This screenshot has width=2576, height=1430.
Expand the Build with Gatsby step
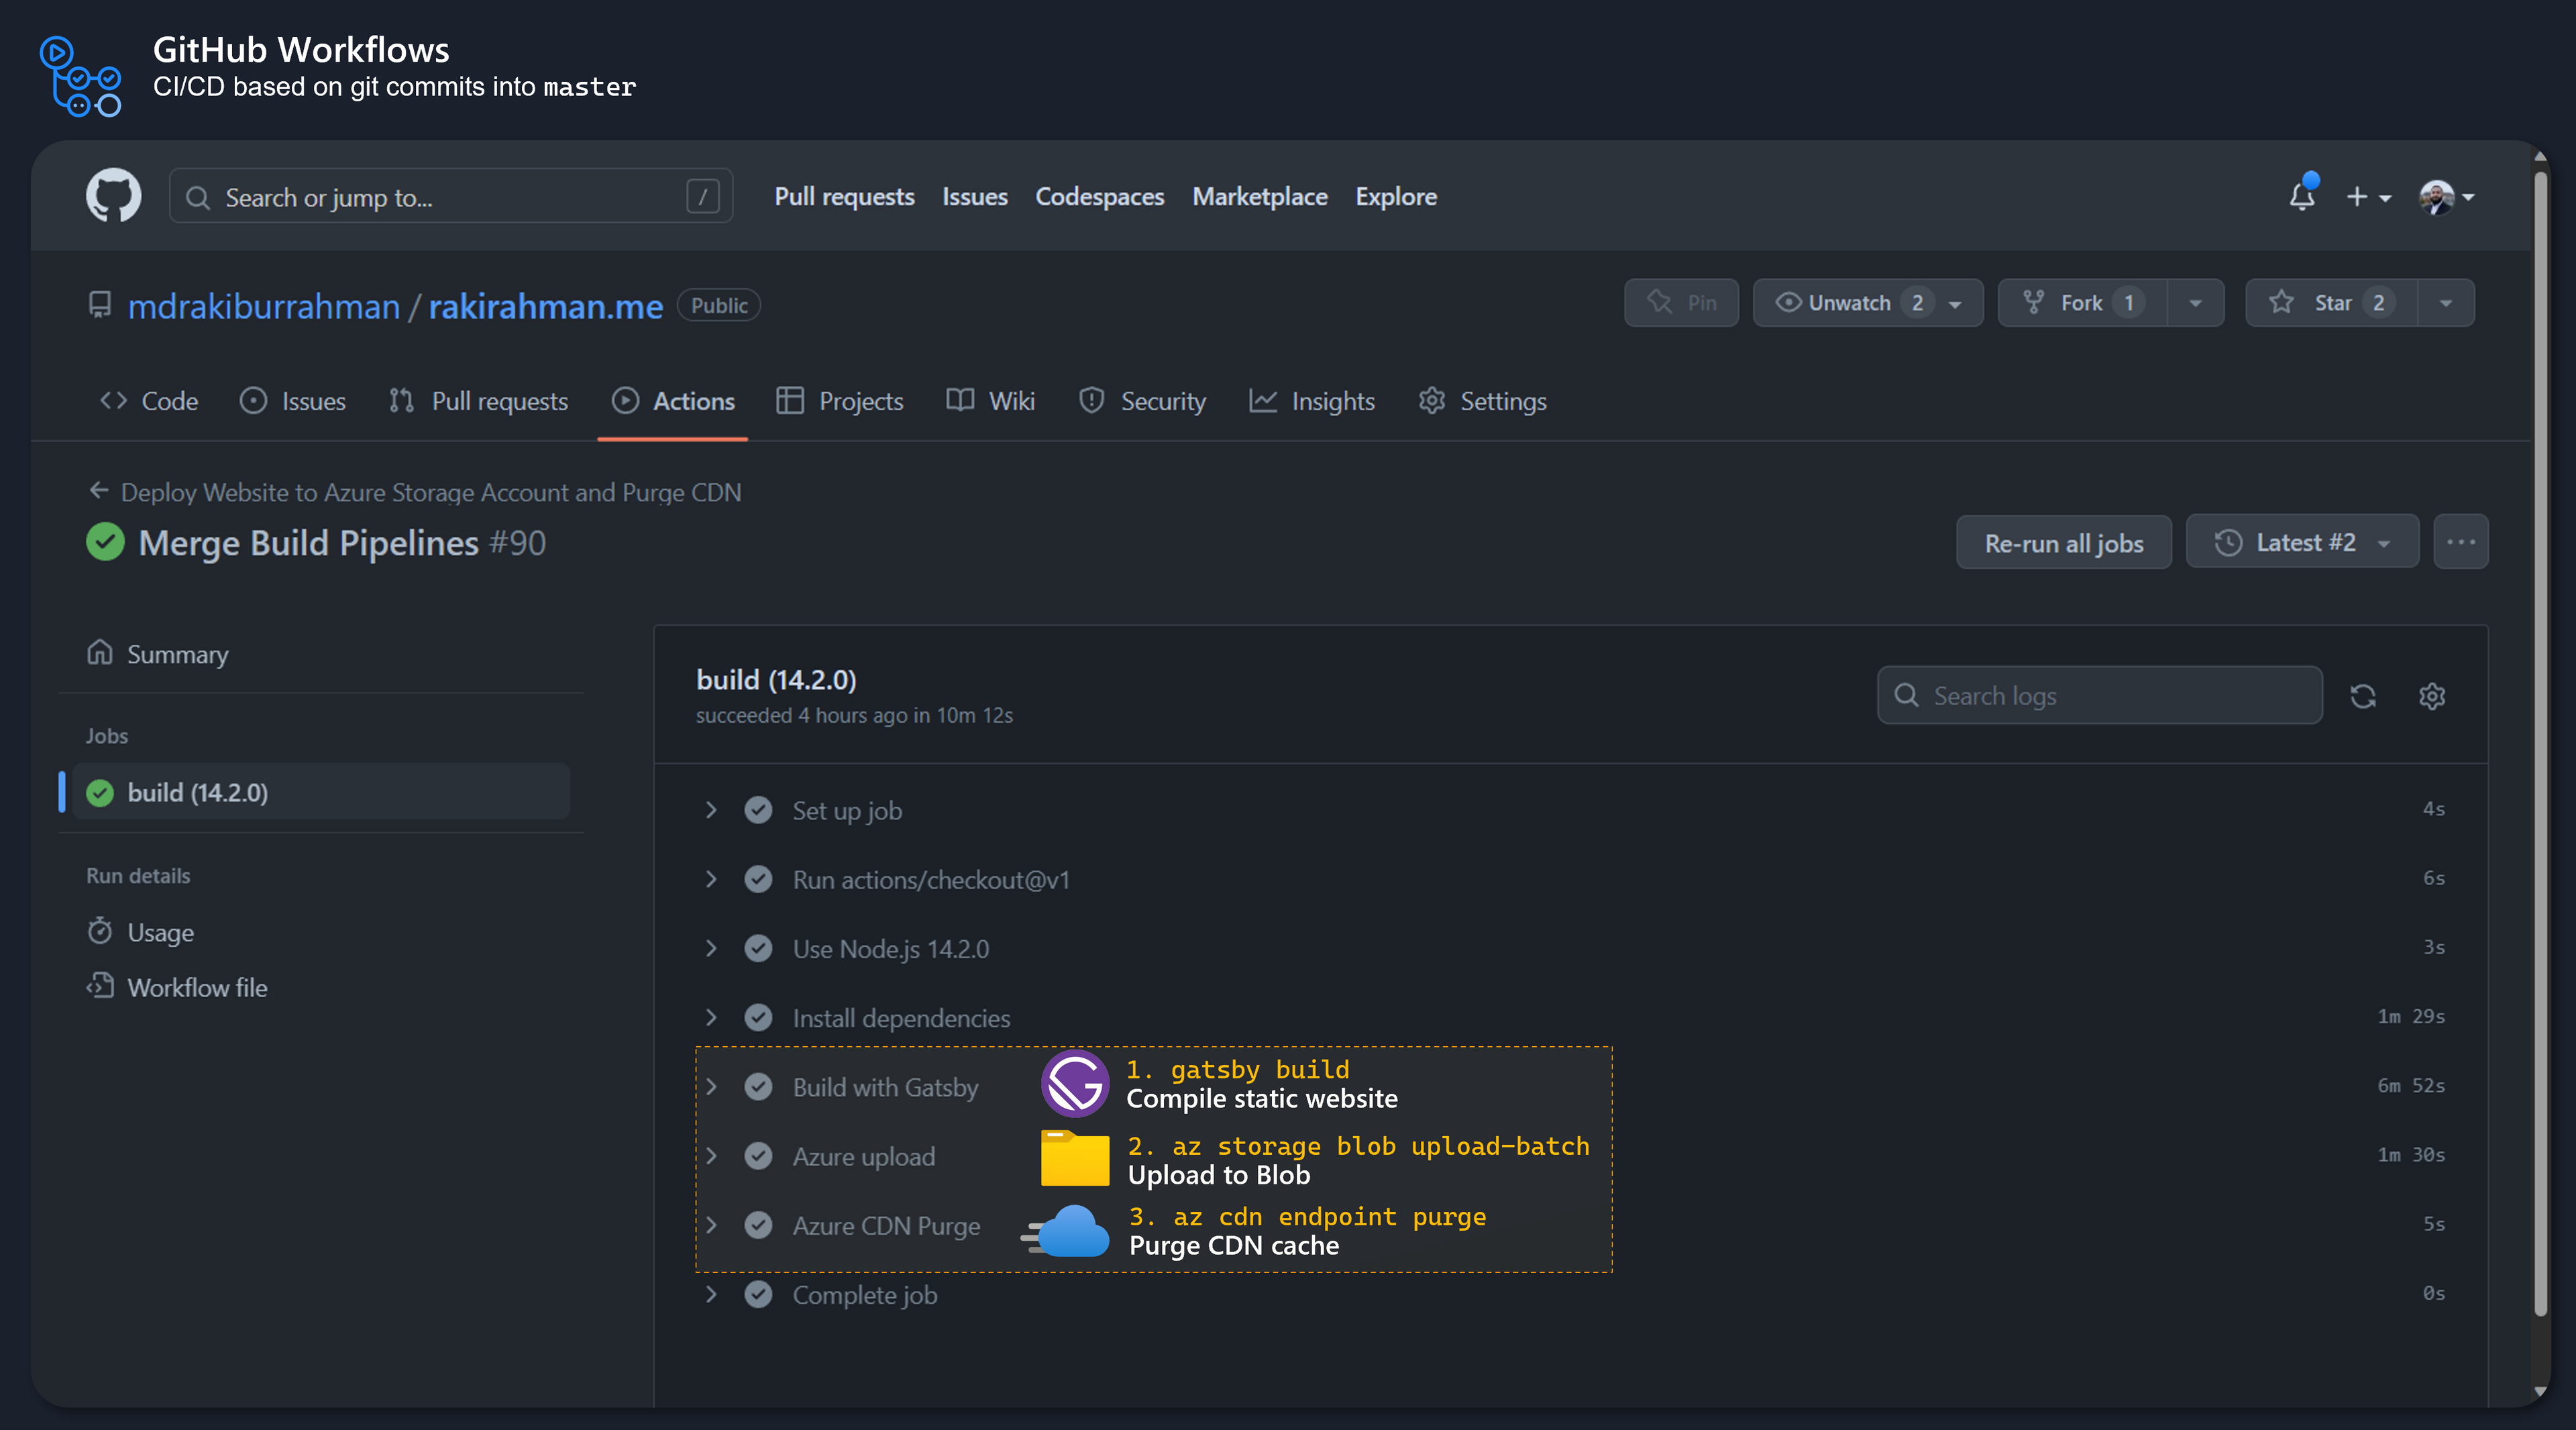click(x=711, y=1086)
